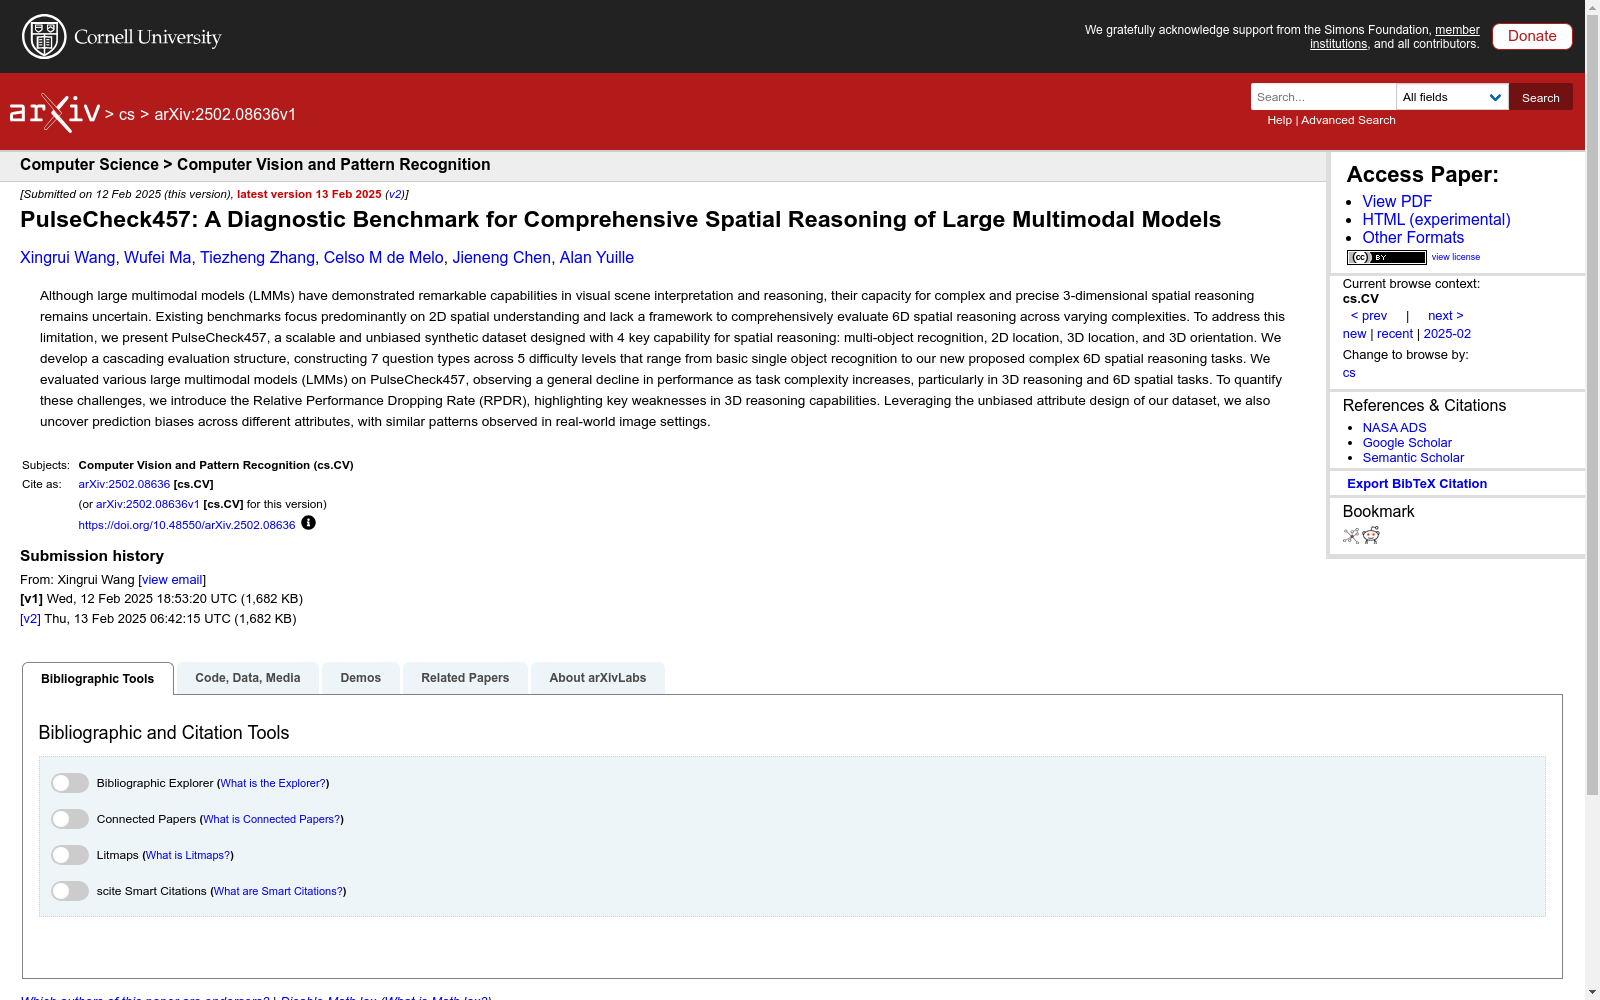Open the 2025-02 listing link
The height and width of the screenshot is (1000, 1600).
pos(1447,334)
